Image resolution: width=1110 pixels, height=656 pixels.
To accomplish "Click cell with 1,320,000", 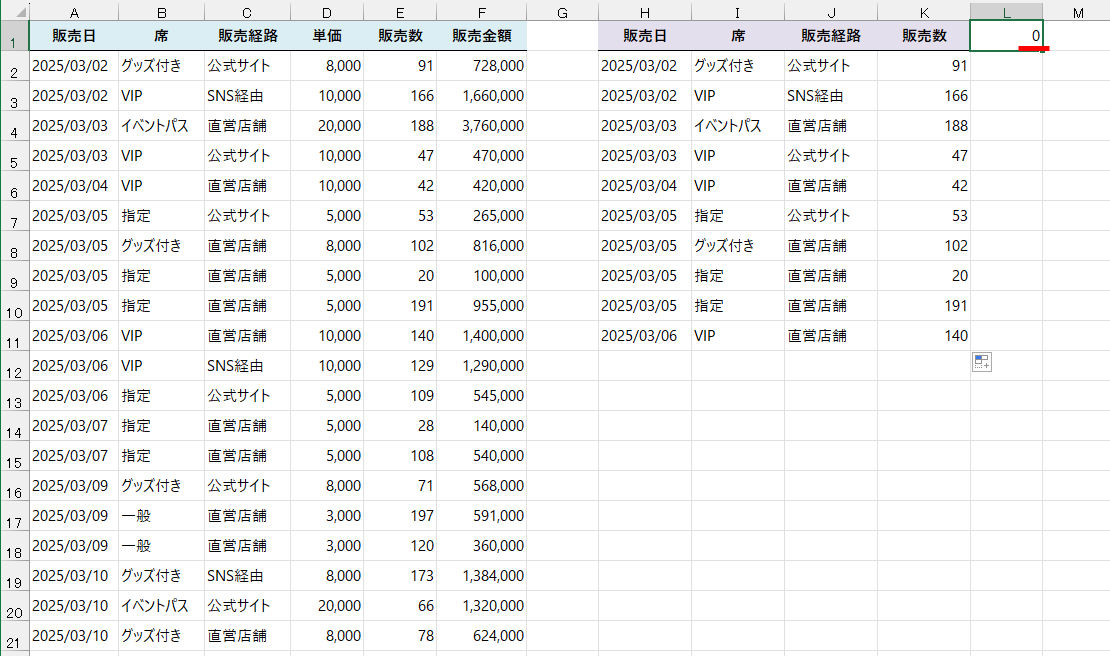I will pyautogui.click(x=481, y=606).
